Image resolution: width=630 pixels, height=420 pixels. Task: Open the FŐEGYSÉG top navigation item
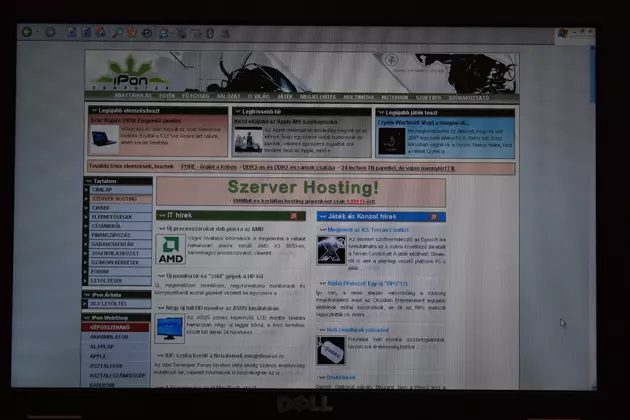(196, 96)
